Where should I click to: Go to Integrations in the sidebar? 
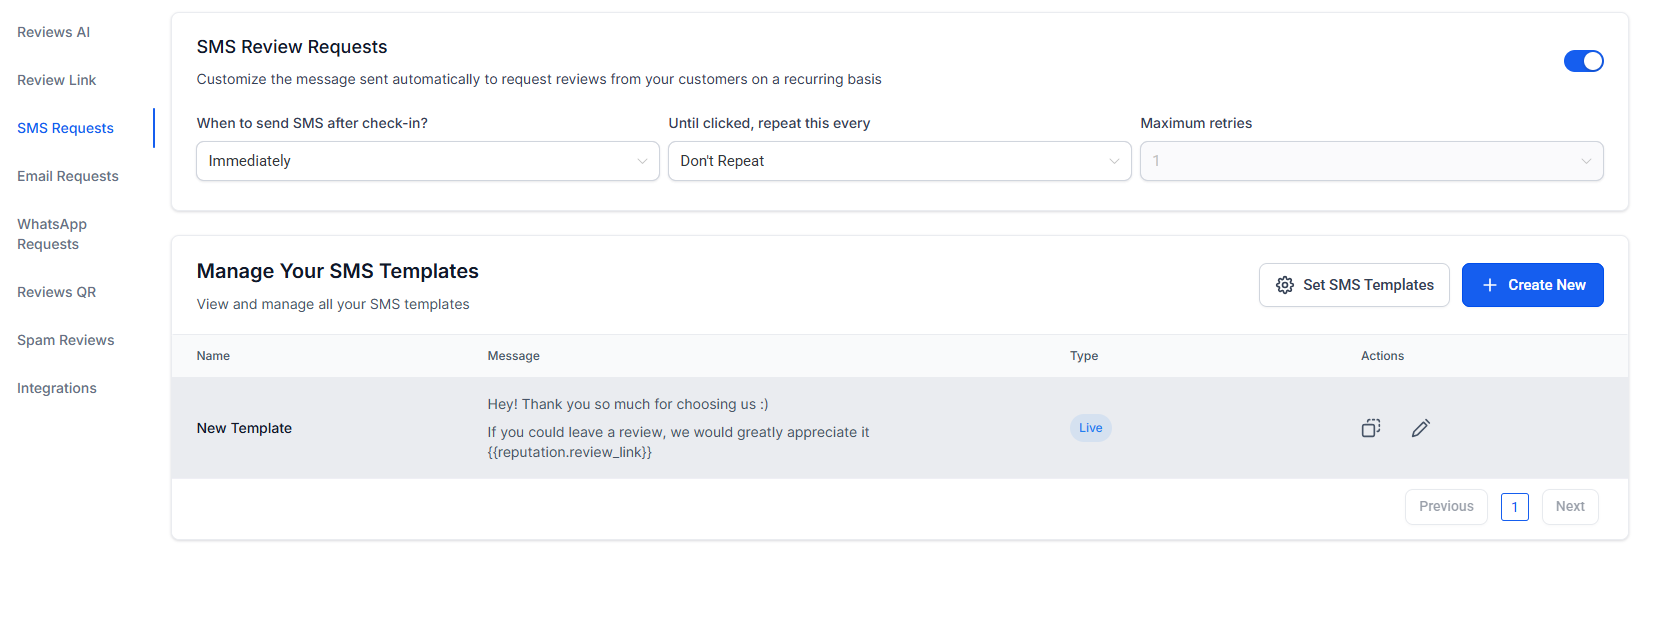pyautogui.click(x=57, y=388)
